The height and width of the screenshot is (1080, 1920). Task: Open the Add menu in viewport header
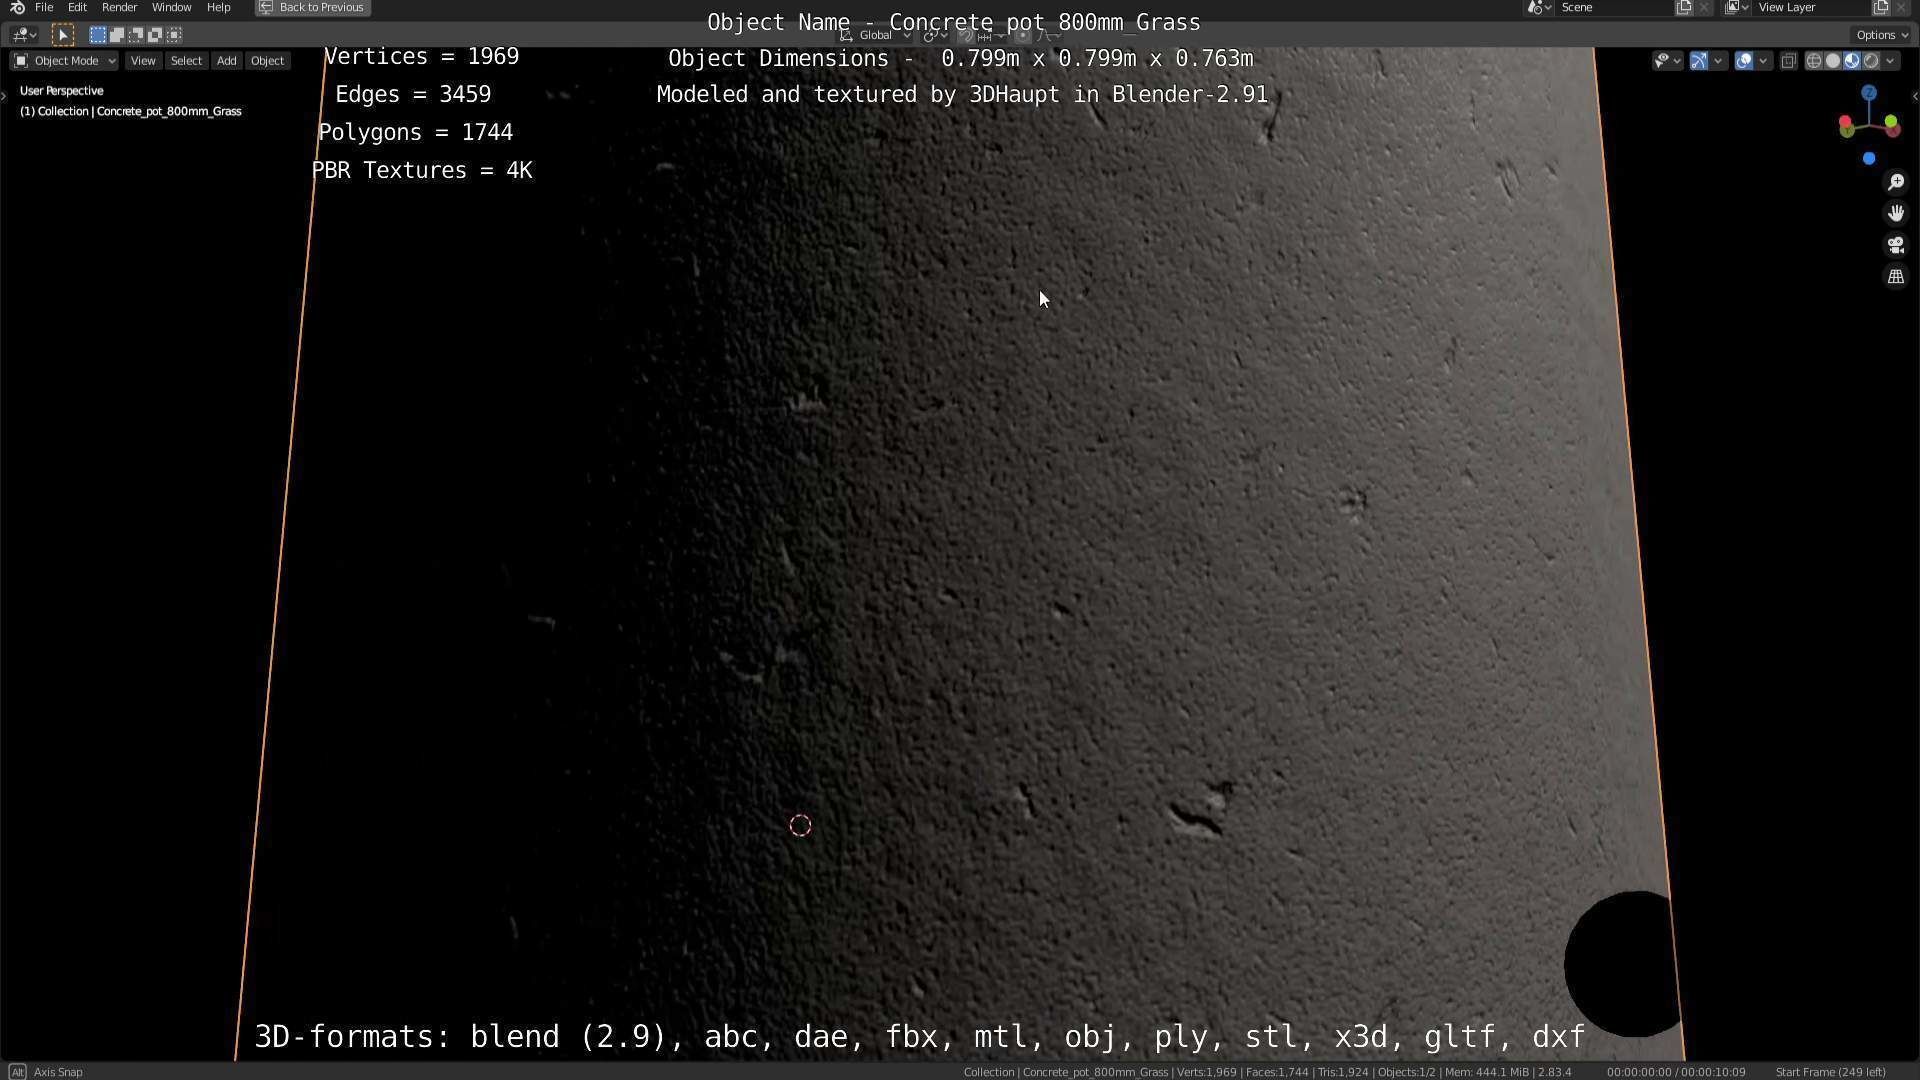pyautogui.click(x=226, y=61)
